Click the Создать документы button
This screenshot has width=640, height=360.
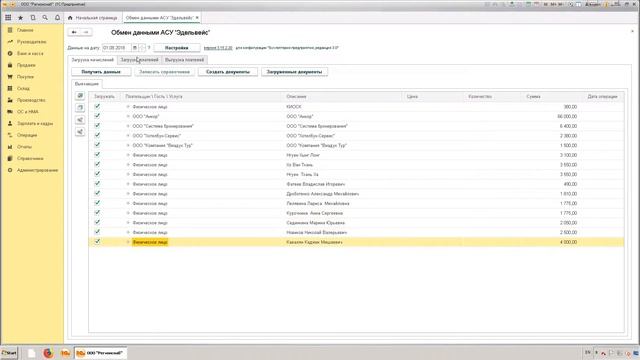(x=228, y=72)
